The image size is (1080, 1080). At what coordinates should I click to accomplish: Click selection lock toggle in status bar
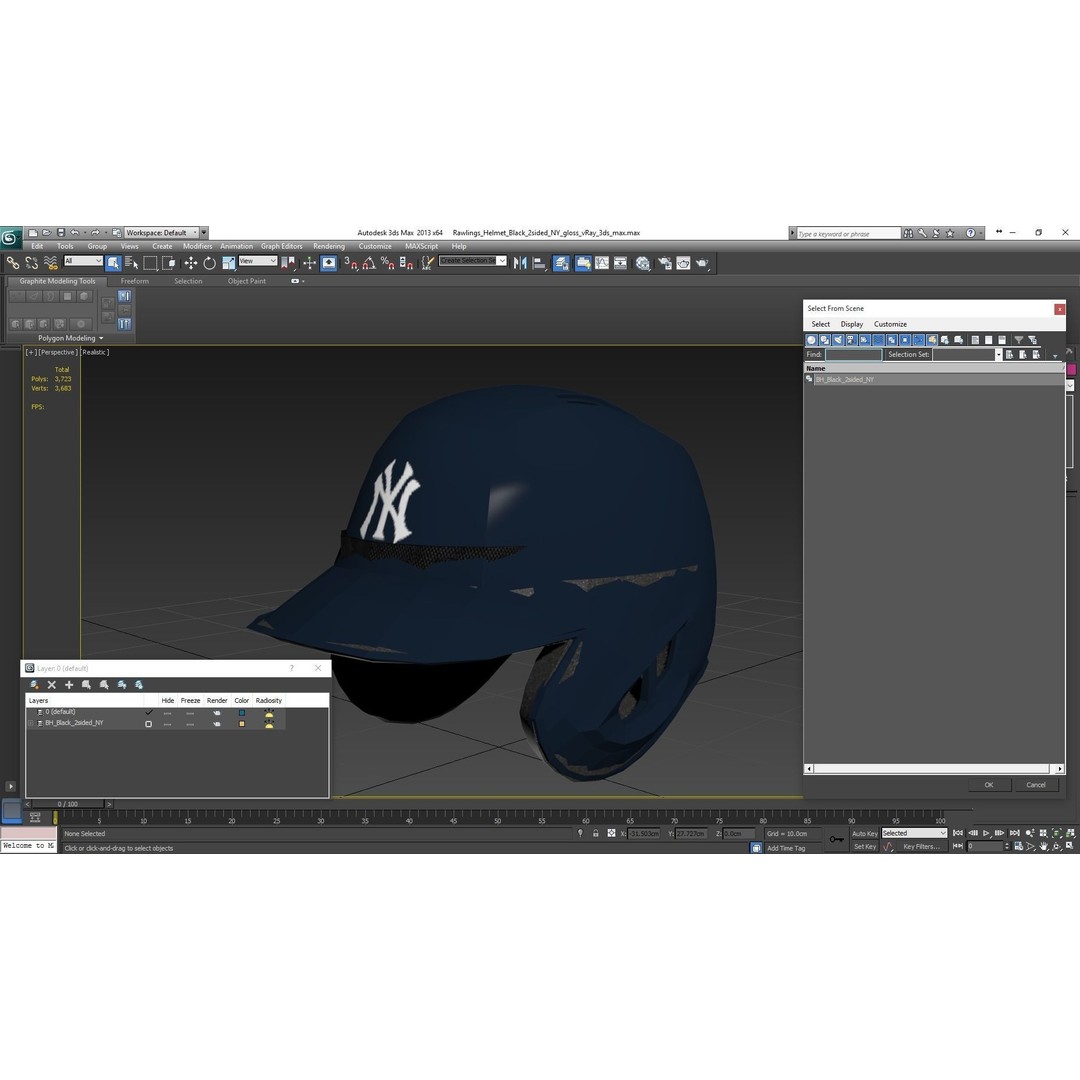[596, 833]
